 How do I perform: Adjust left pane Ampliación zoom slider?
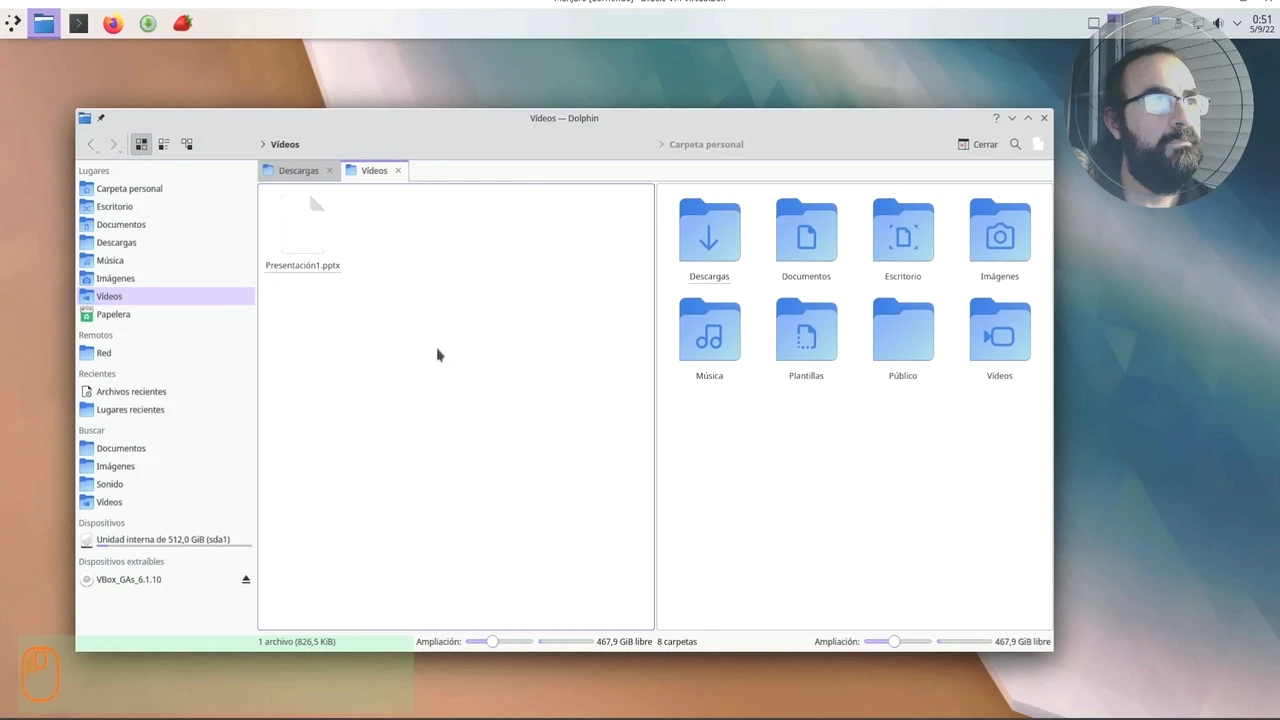[x=497, y=642]
